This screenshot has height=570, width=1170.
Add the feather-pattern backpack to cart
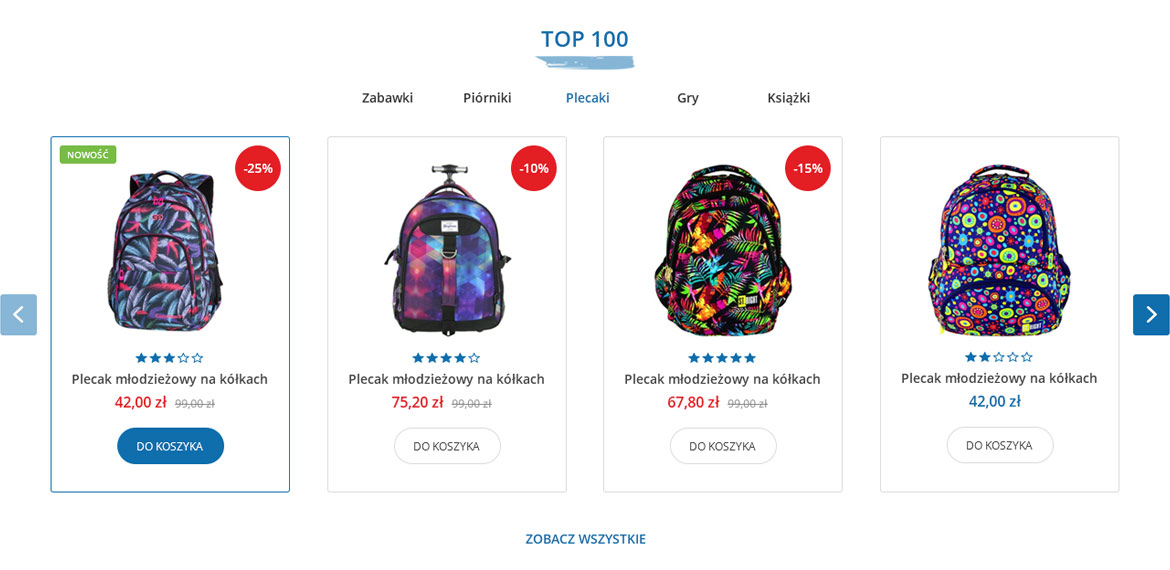click(170, 446)
